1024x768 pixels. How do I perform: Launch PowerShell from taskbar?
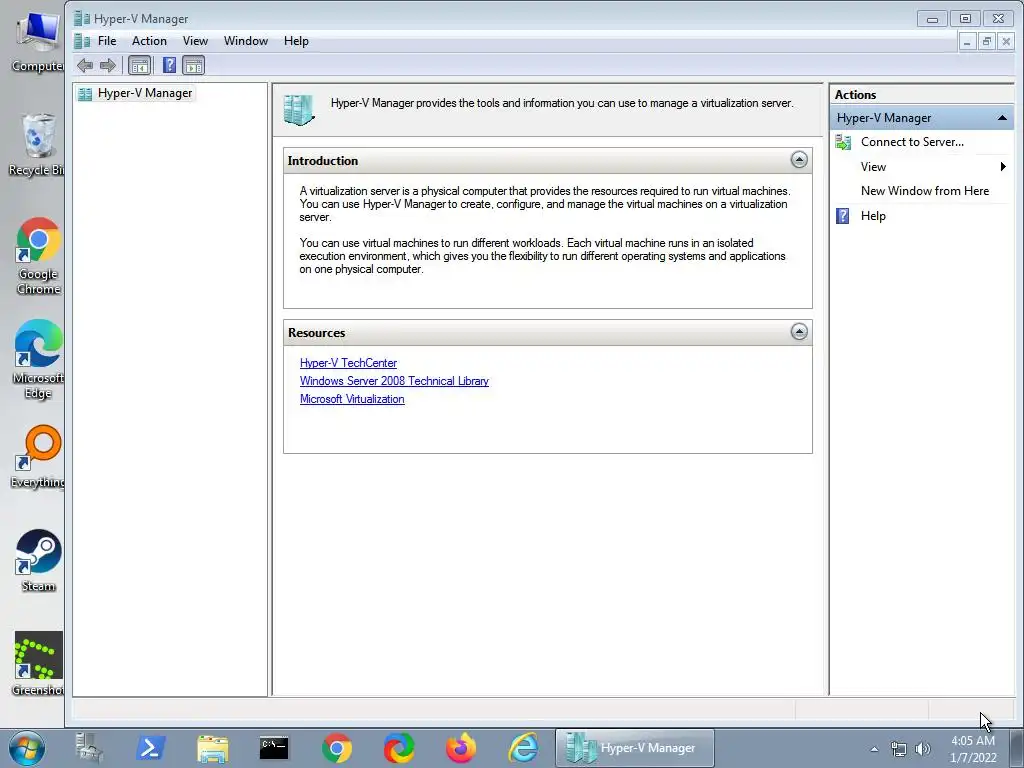click(150, 748)
